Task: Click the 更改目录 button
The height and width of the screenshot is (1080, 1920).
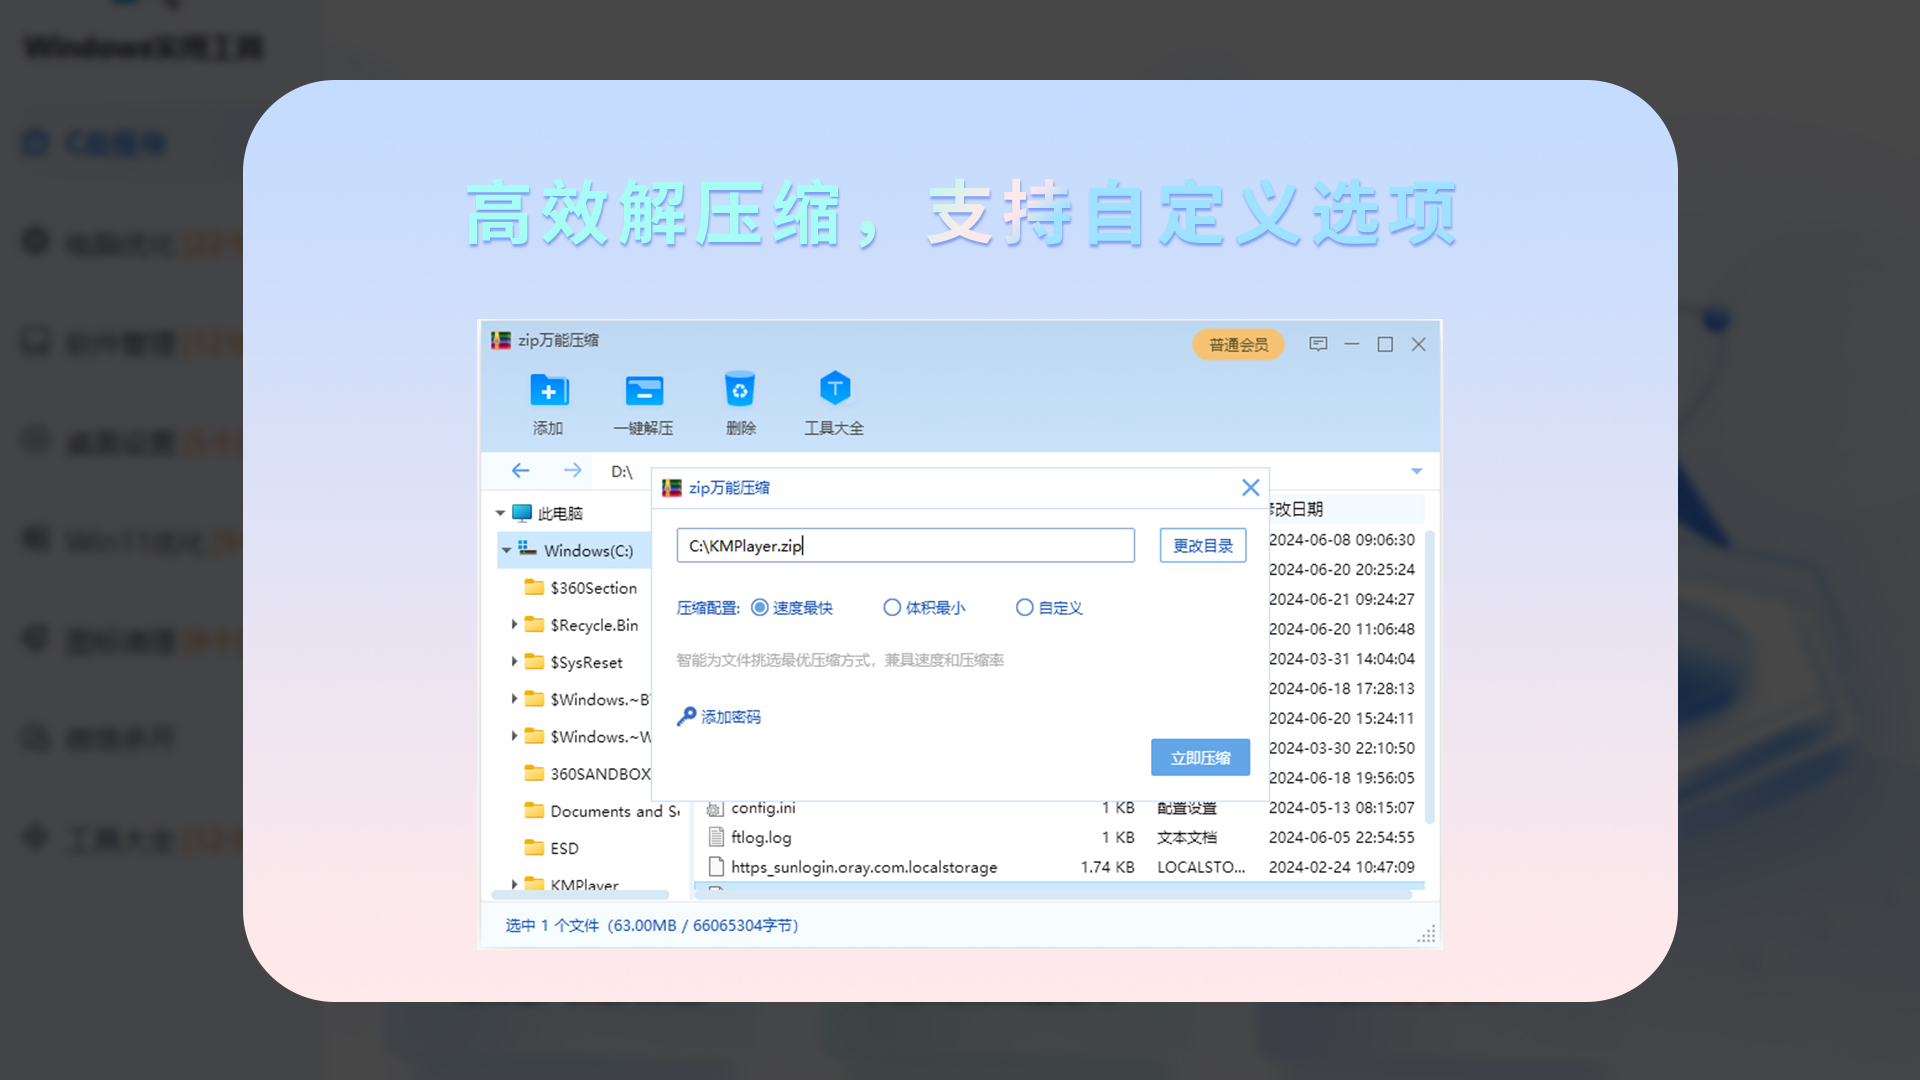Action: click(1203, 546)
